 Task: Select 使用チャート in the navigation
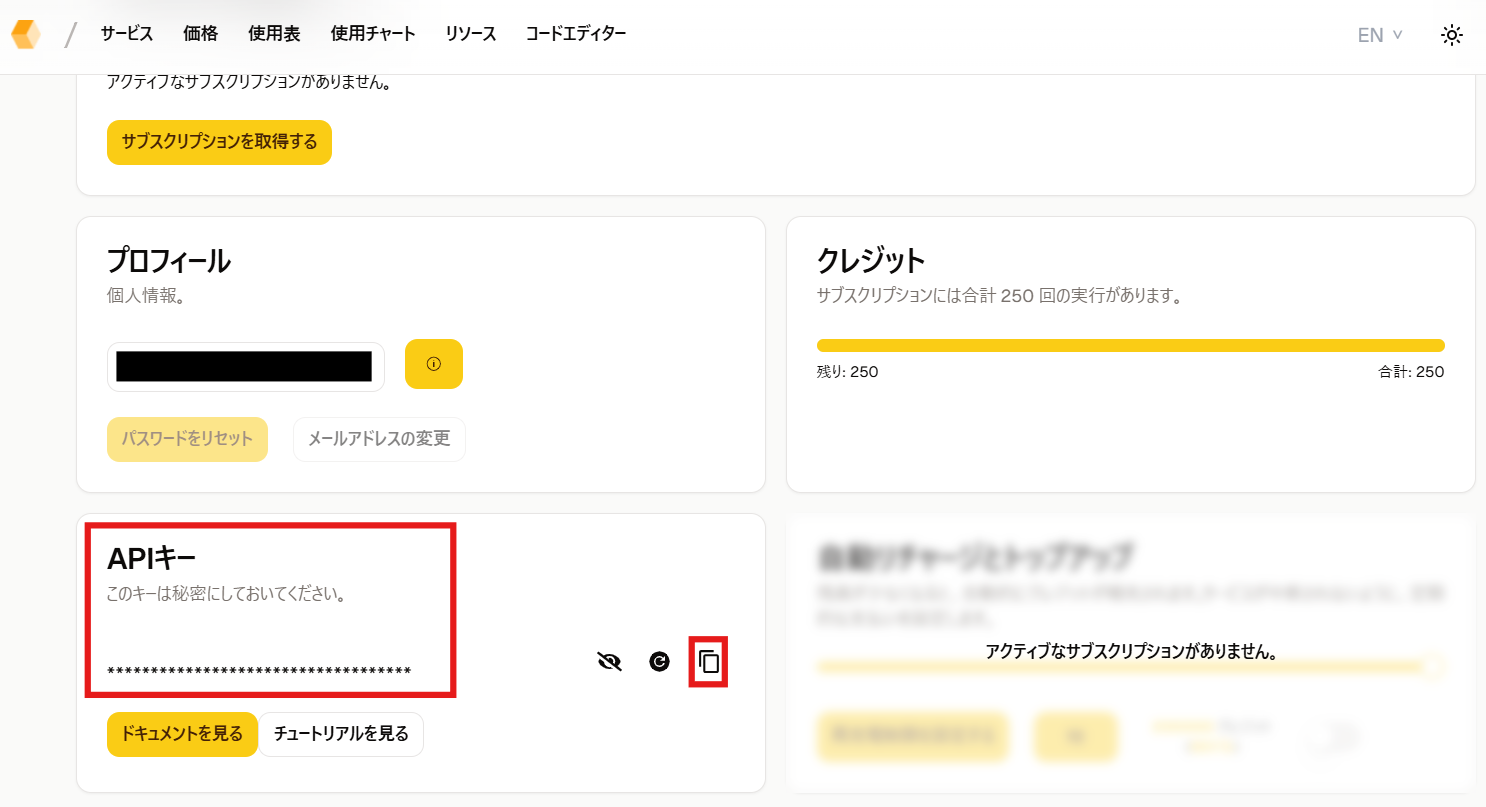[x=373, y=34]
